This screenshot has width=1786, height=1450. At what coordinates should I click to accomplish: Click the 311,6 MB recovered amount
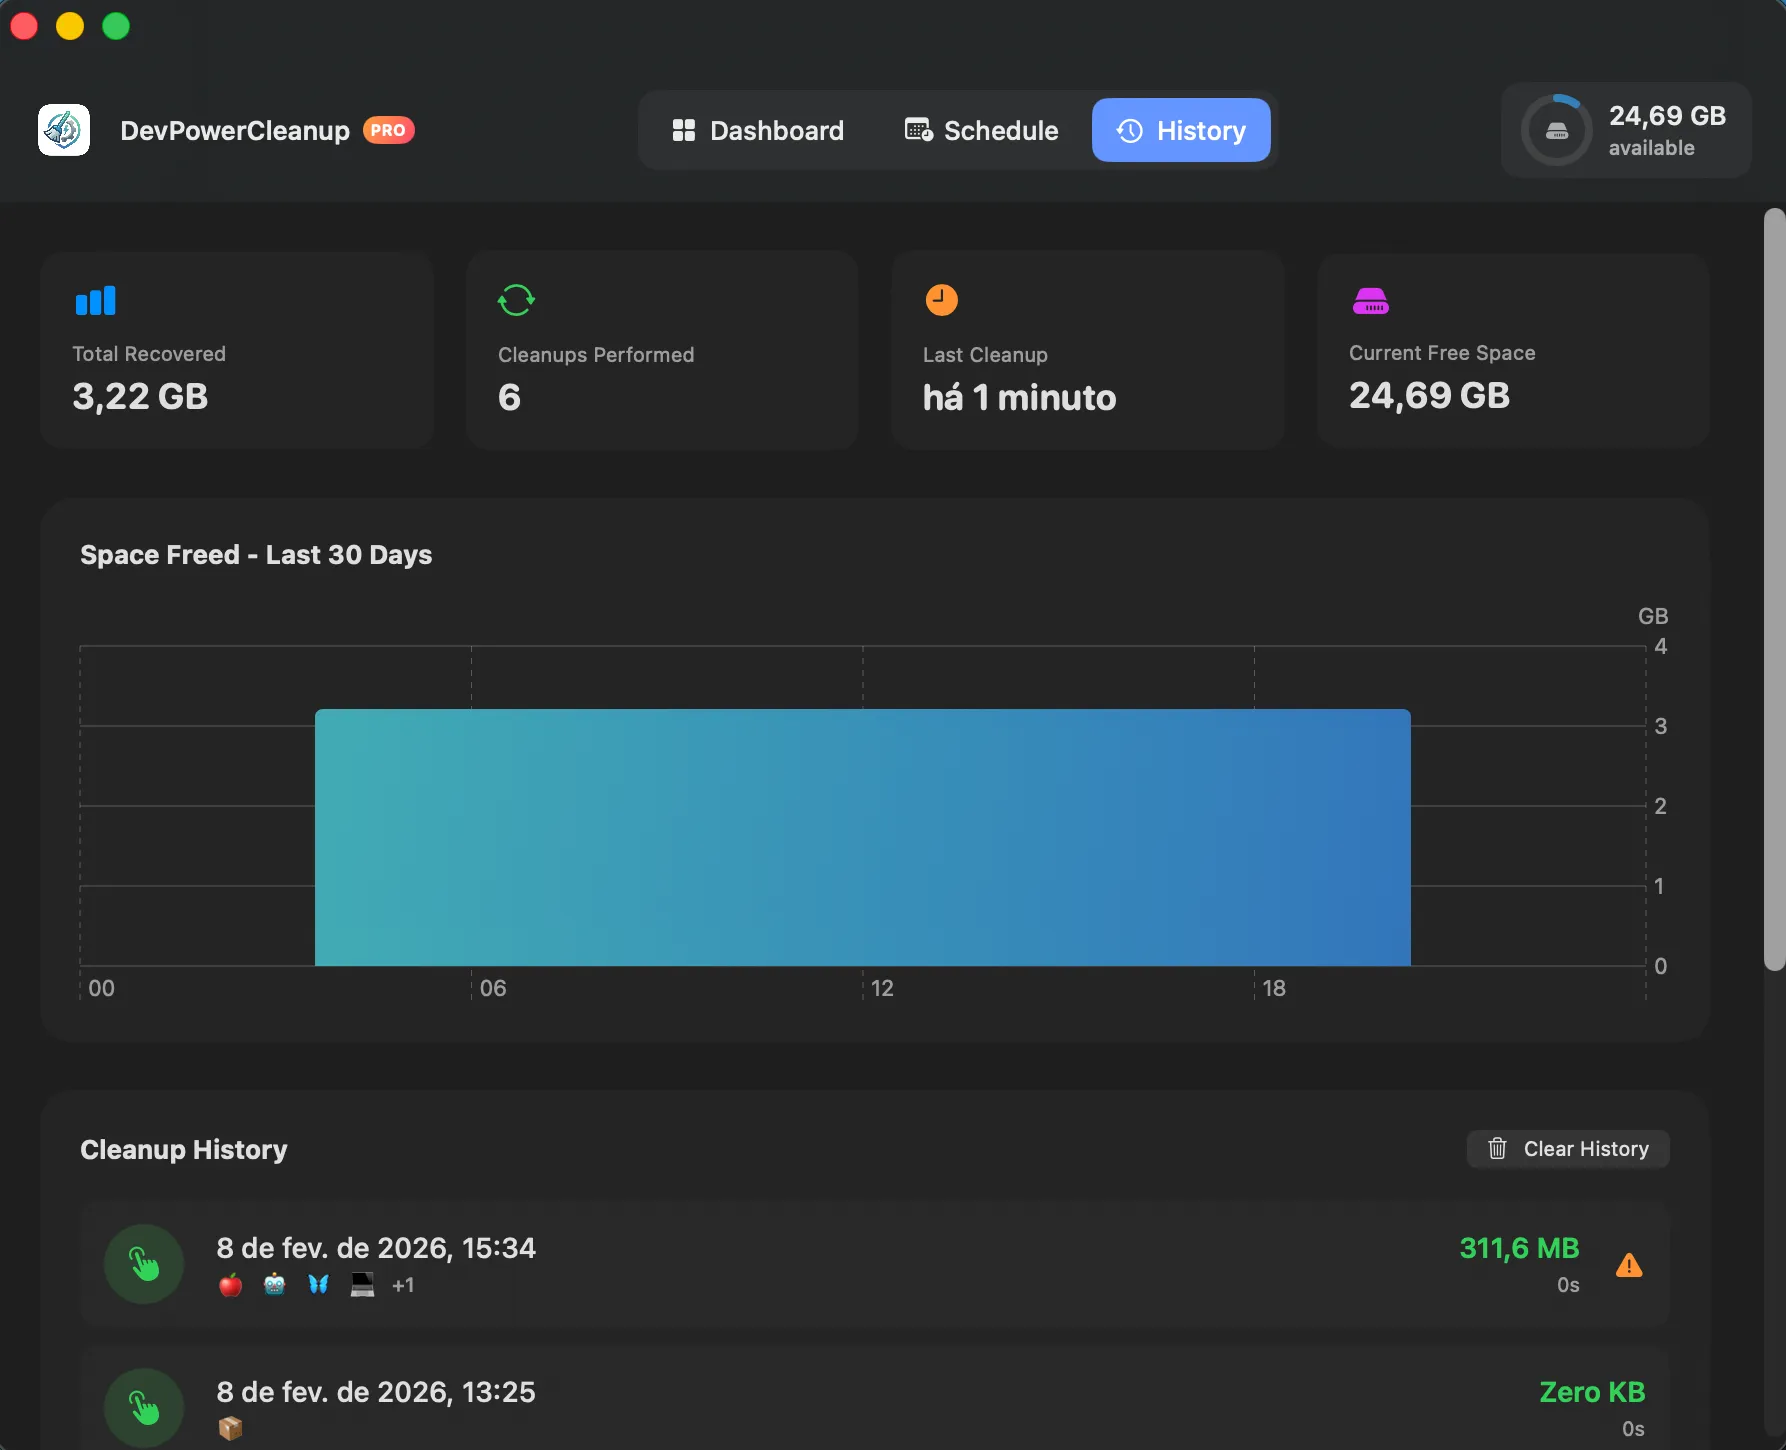point(1518,1248)
